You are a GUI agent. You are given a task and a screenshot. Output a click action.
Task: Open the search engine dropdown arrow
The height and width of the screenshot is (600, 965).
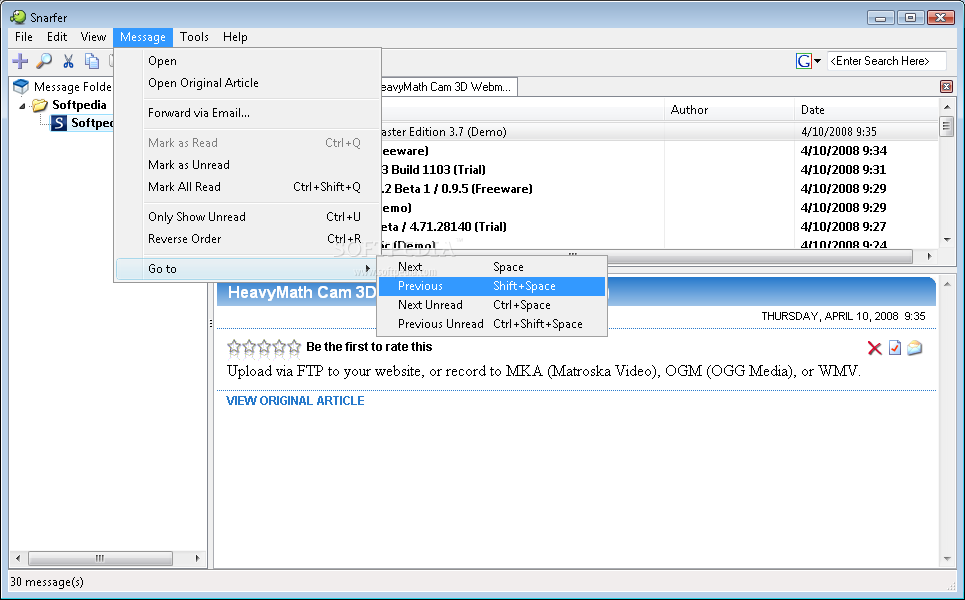[817, 61]
